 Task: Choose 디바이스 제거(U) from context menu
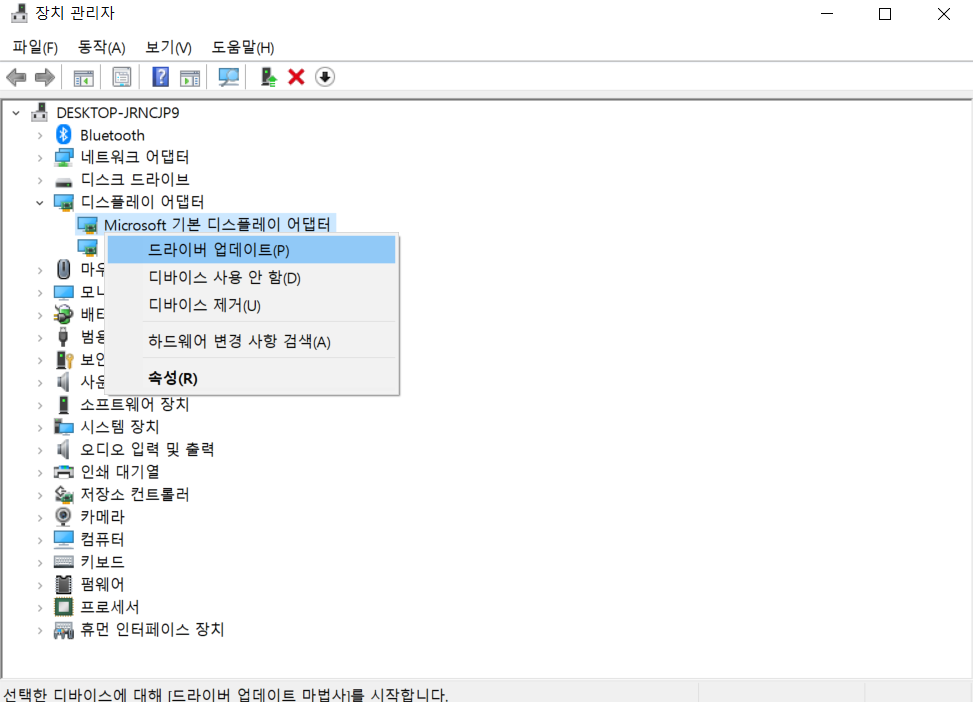(x=251, y=305)
